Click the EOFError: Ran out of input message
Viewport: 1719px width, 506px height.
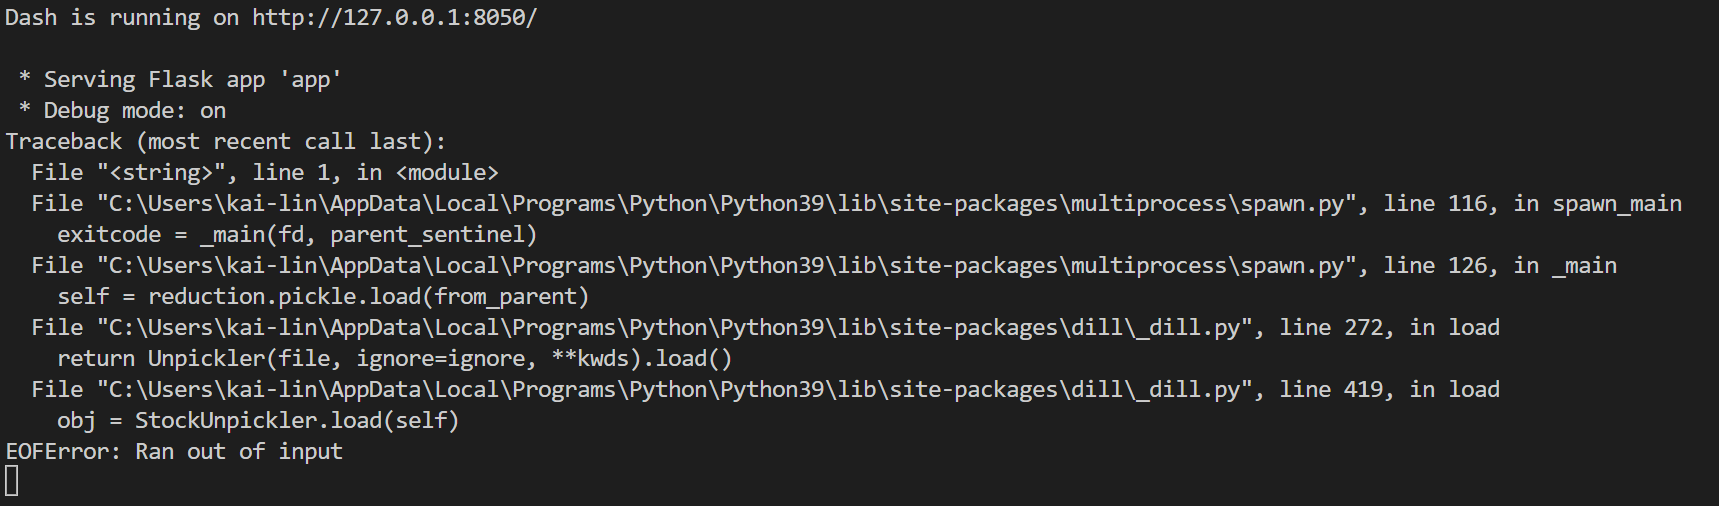(x=174, y=452)
